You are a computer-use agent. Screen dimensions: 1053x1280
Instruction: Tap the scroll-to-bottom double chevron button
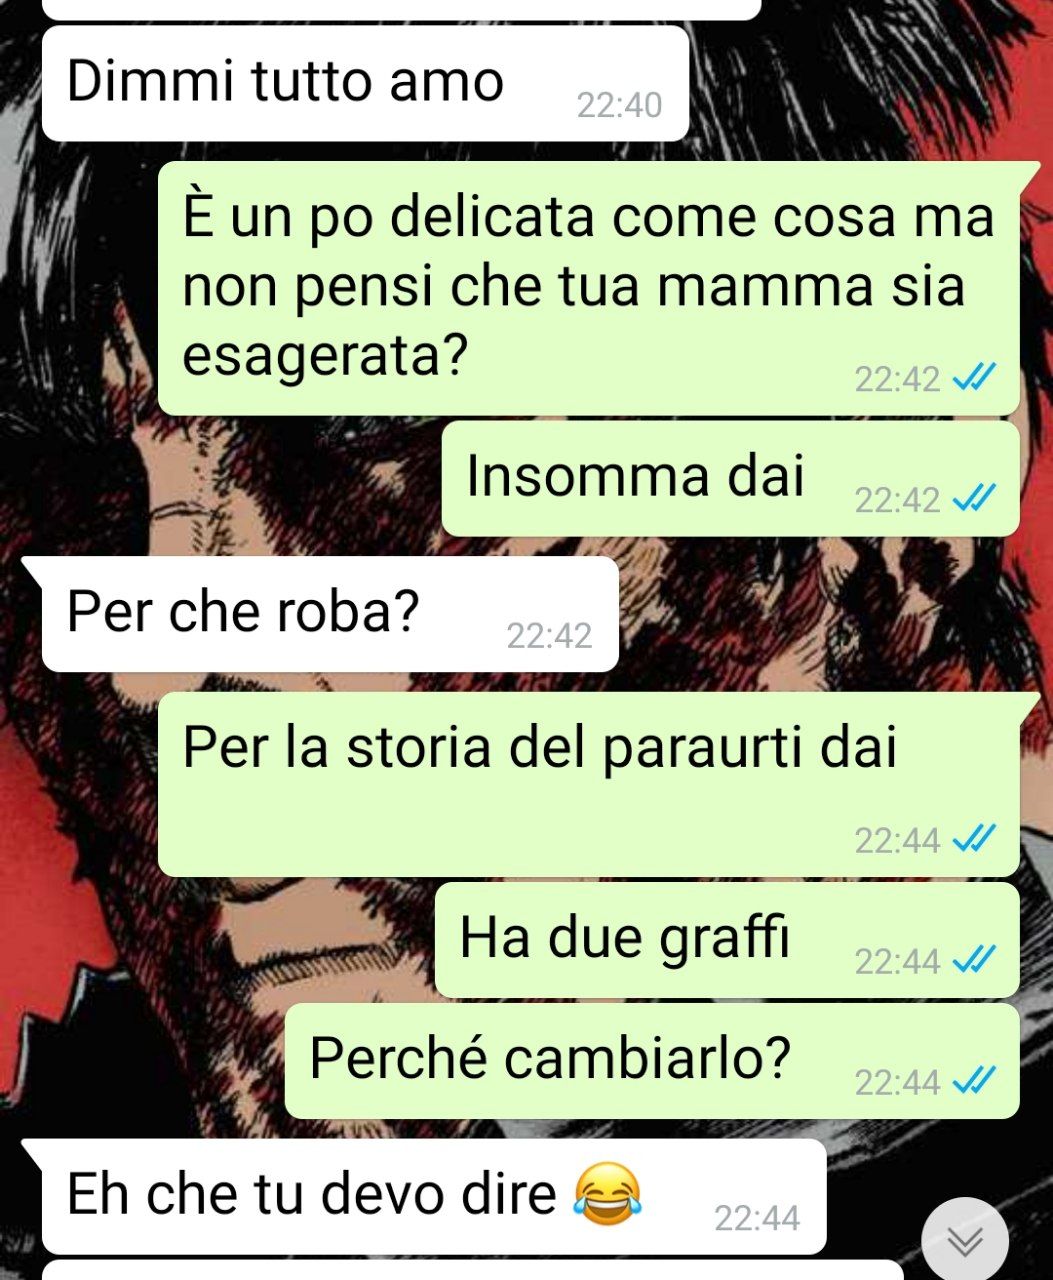965,1240
